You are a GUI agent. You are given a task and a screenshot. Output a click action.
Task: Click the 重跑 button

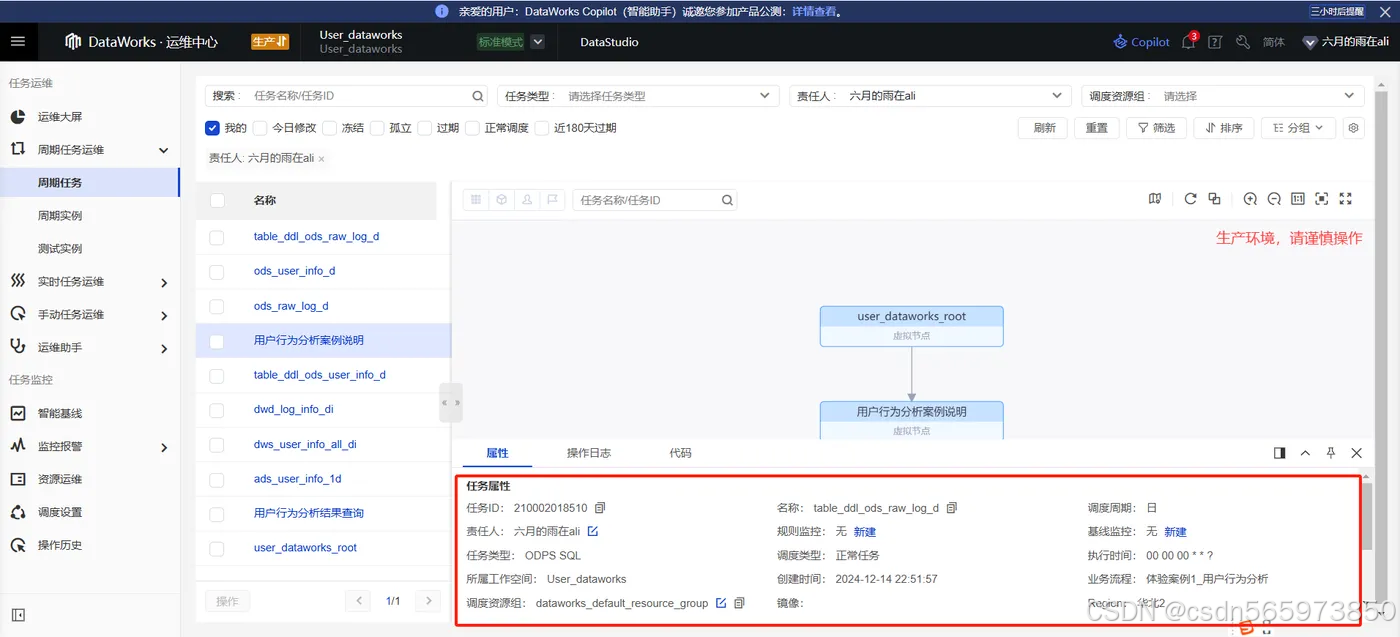point(1096,128)
